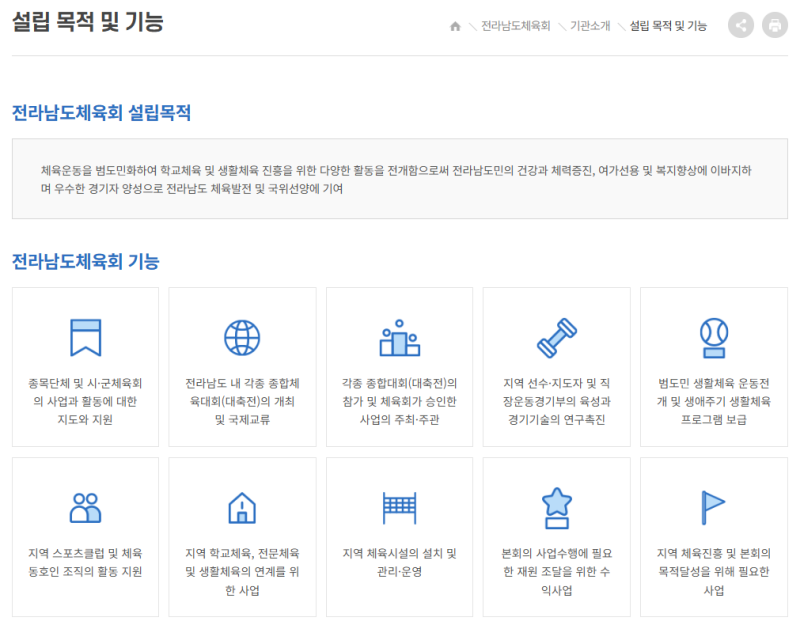Click the 지역 체육시설의 설치 및 관리·운영 text
800x625 pixels.
(399, 563)
